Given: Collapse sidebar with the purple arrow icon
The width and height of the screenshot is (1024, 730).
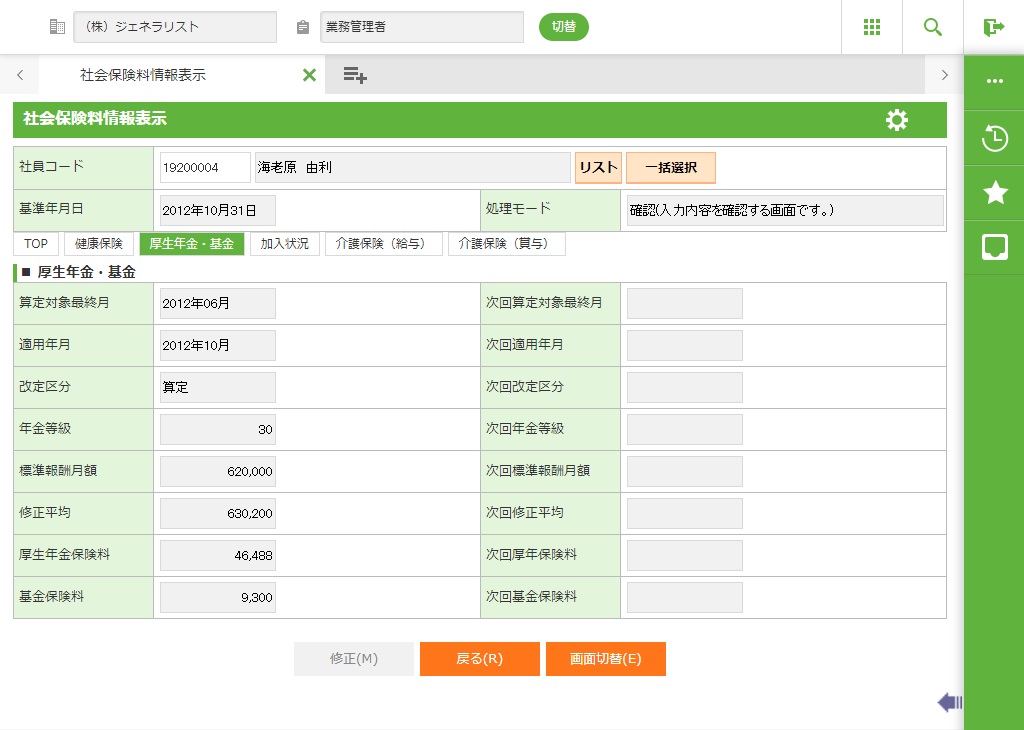Looking at the screenshot, I should (x=949, y=703).
